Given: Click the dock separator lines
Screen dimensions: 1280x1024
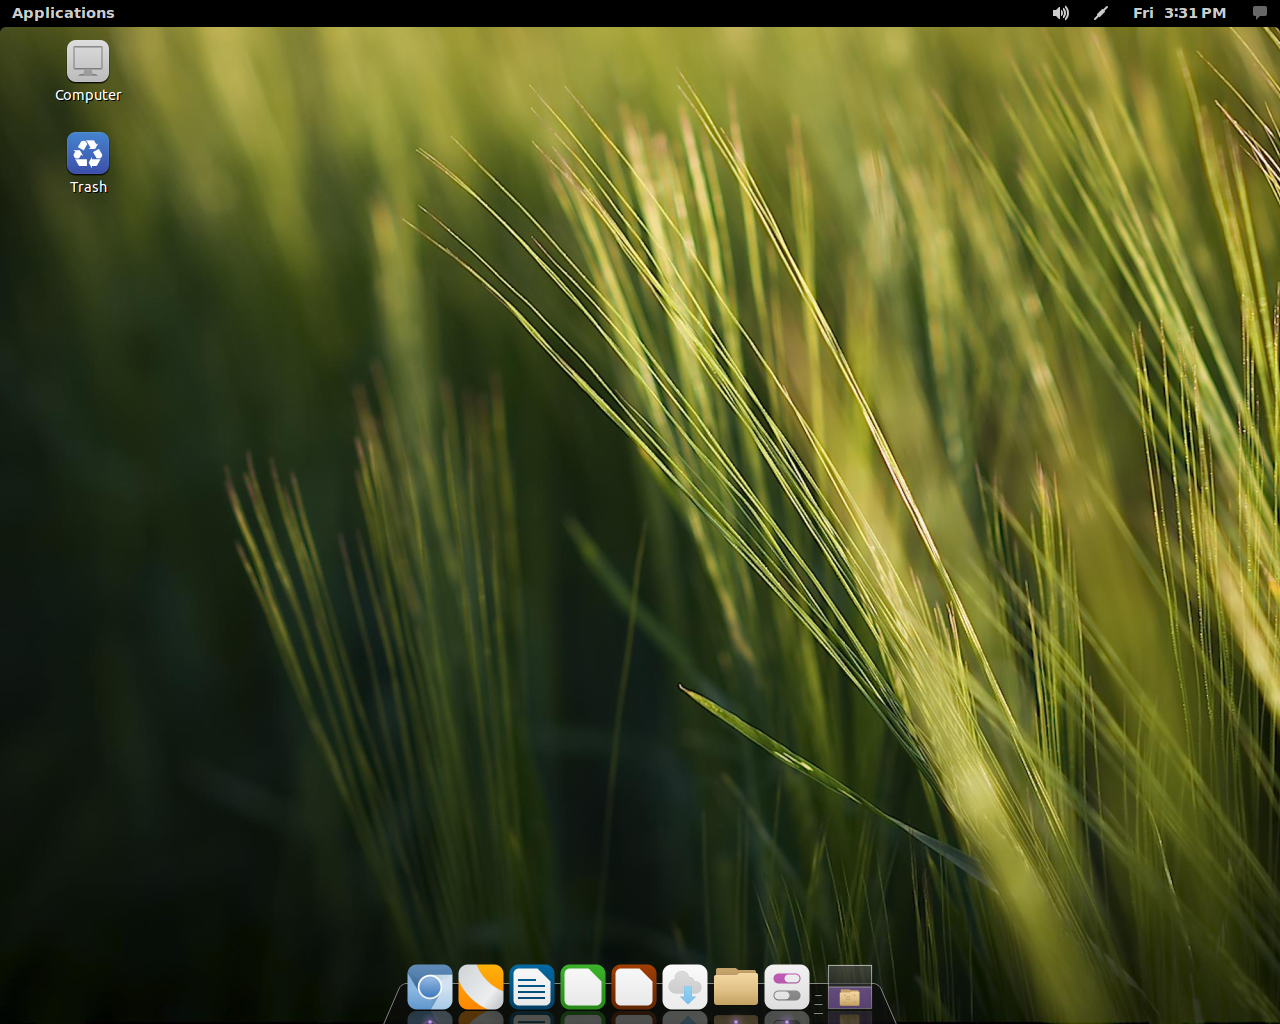Looking at the screenshot, I should pyautogui.click(x=818, y=1002).
